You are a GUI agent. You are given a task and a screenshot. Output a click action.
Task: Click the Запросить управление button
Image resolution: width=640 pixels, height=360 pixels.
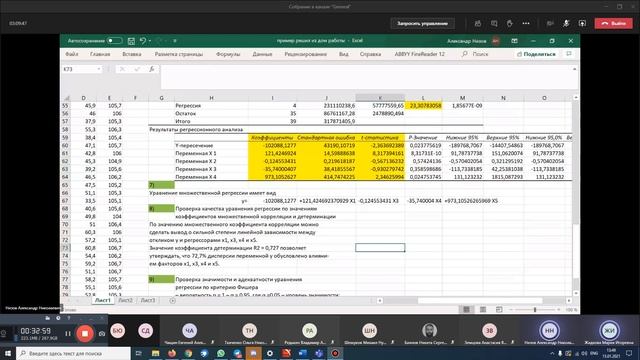coord(422,24)
